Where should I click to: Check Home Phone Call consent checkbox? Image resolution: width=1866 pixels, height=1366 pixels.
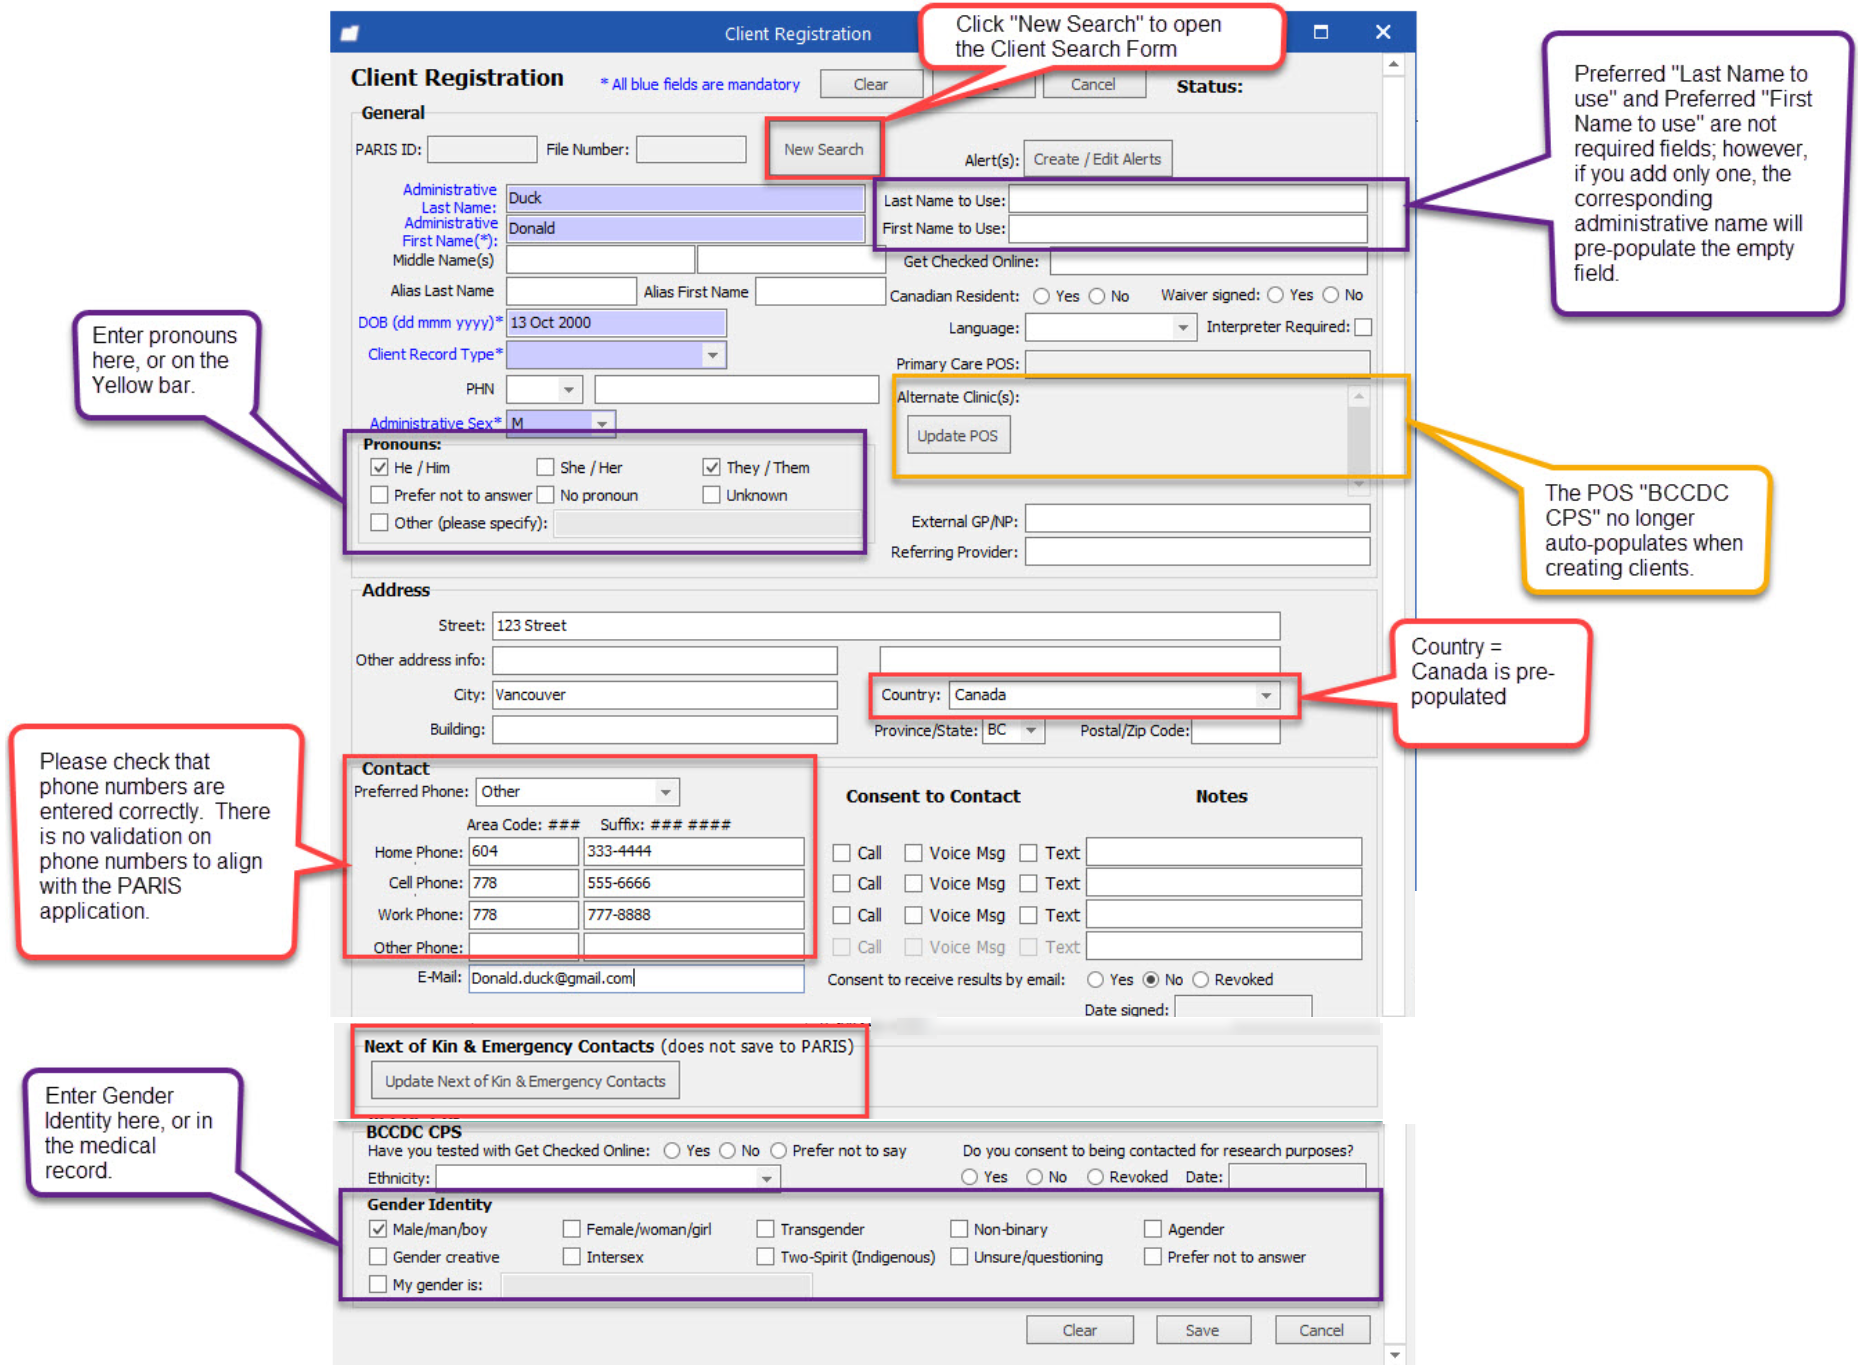841,853
